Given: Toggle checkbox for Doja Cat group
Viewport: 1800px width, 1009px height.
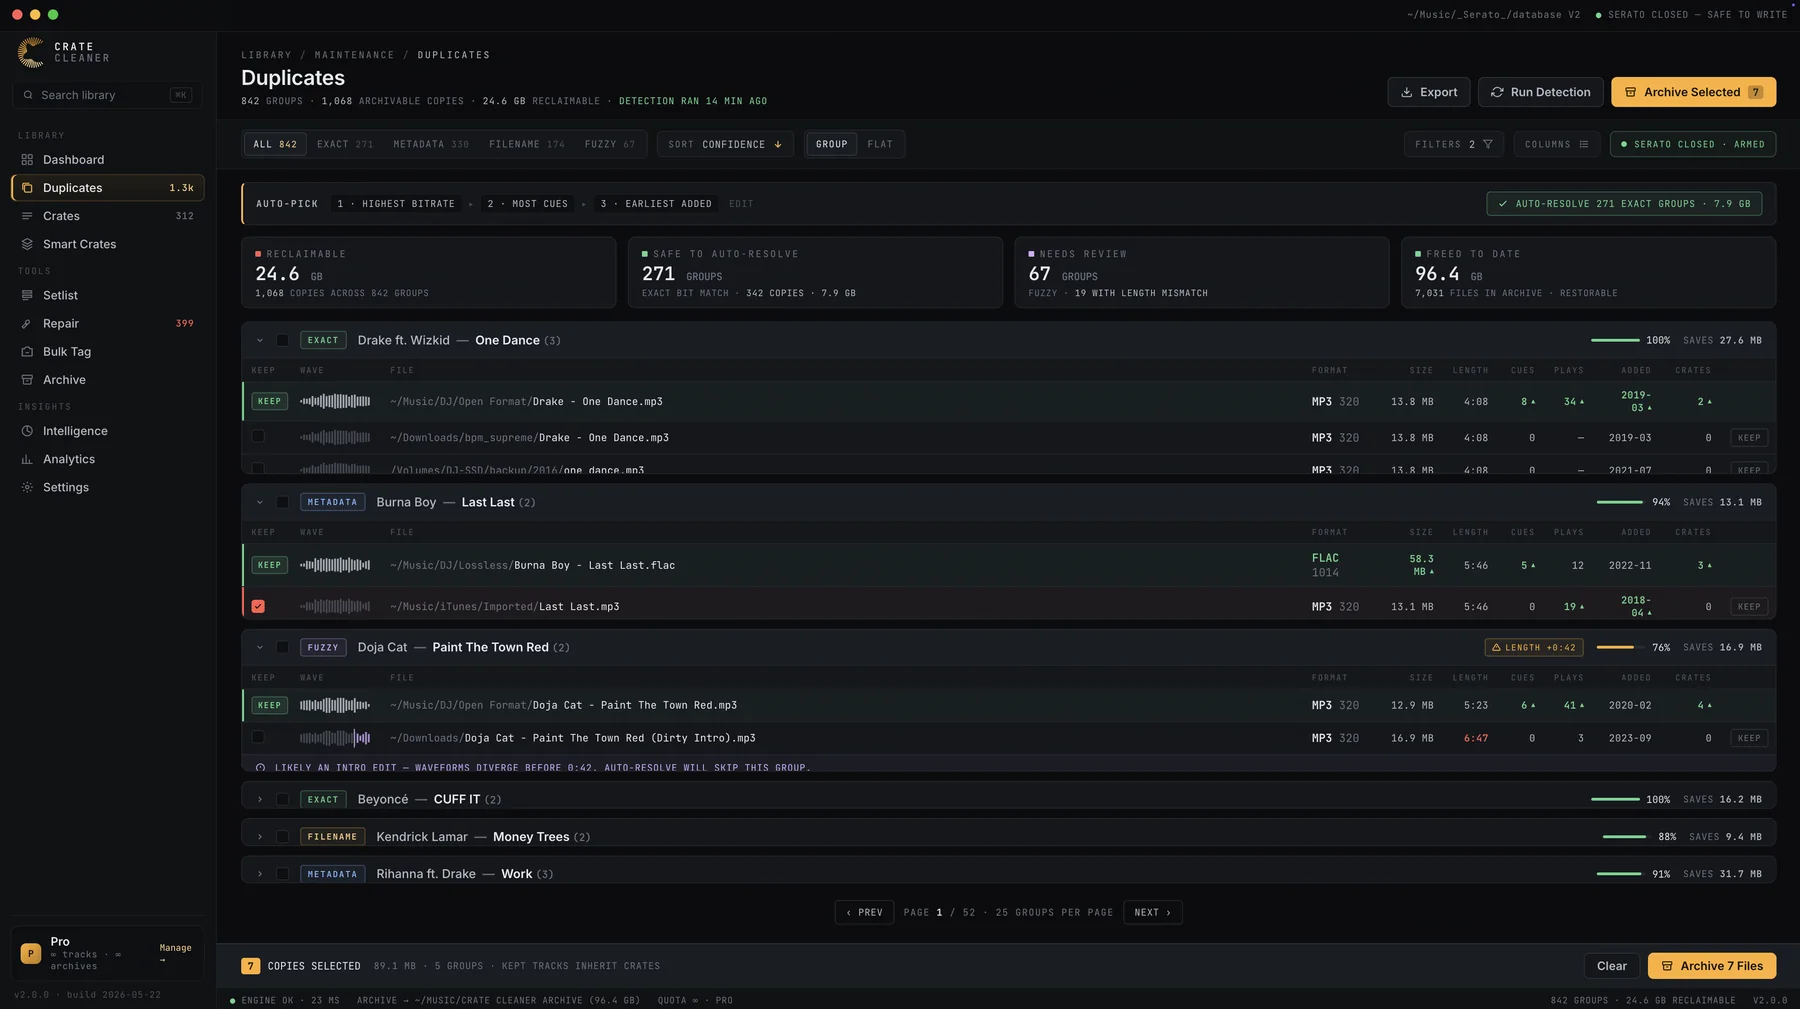Looking at the screenshot, I should click(x=283, y=647).
